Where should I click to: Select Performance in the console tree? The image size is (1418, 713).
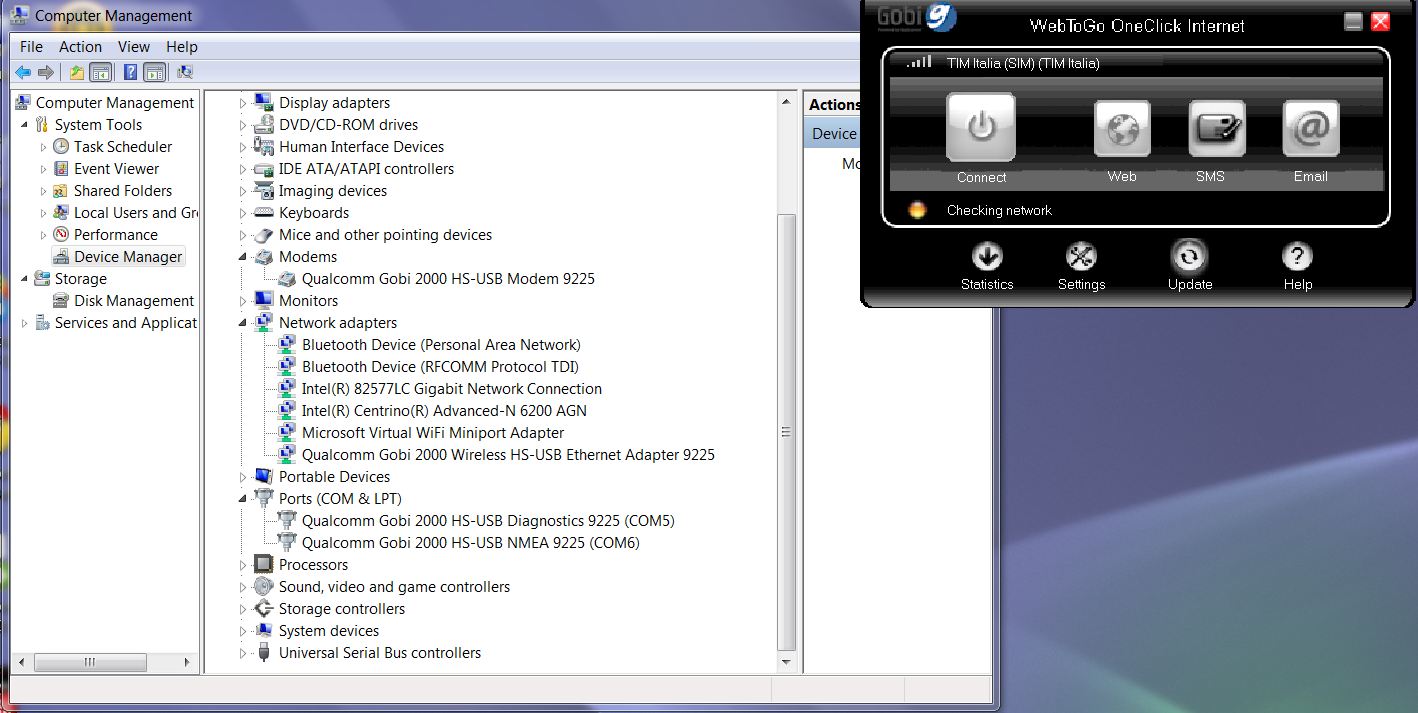tap(116, 235)
